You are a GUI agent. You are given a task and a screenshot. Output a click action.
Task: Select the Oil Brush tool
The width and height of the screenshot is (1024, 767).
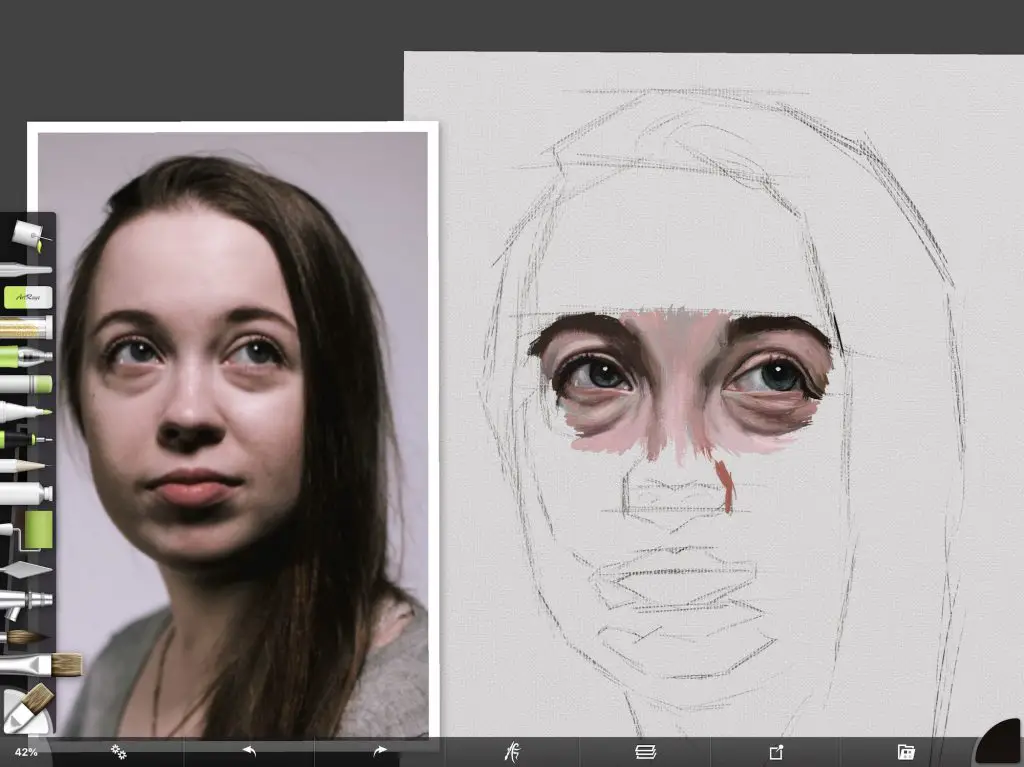[40, 665]
